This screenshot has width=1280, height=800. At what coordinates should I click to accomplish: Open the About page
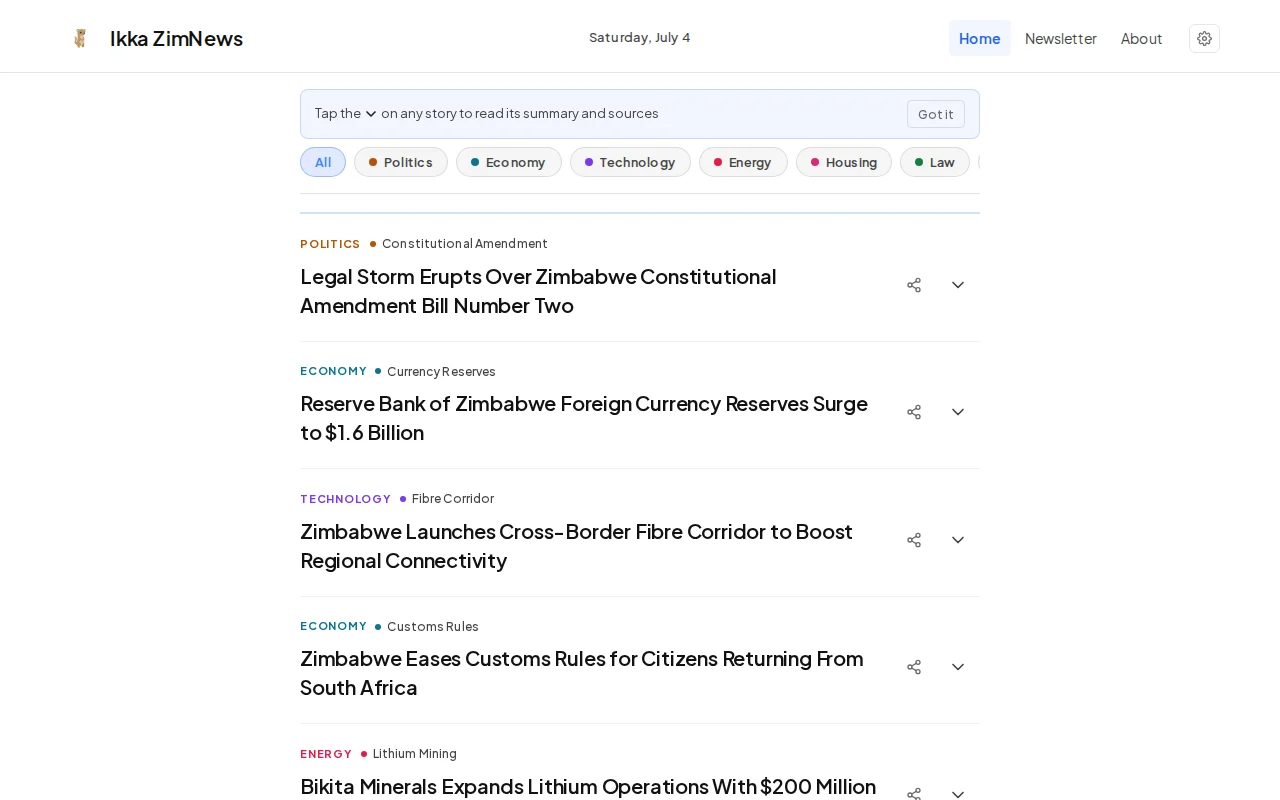[x=1141, y=38]
